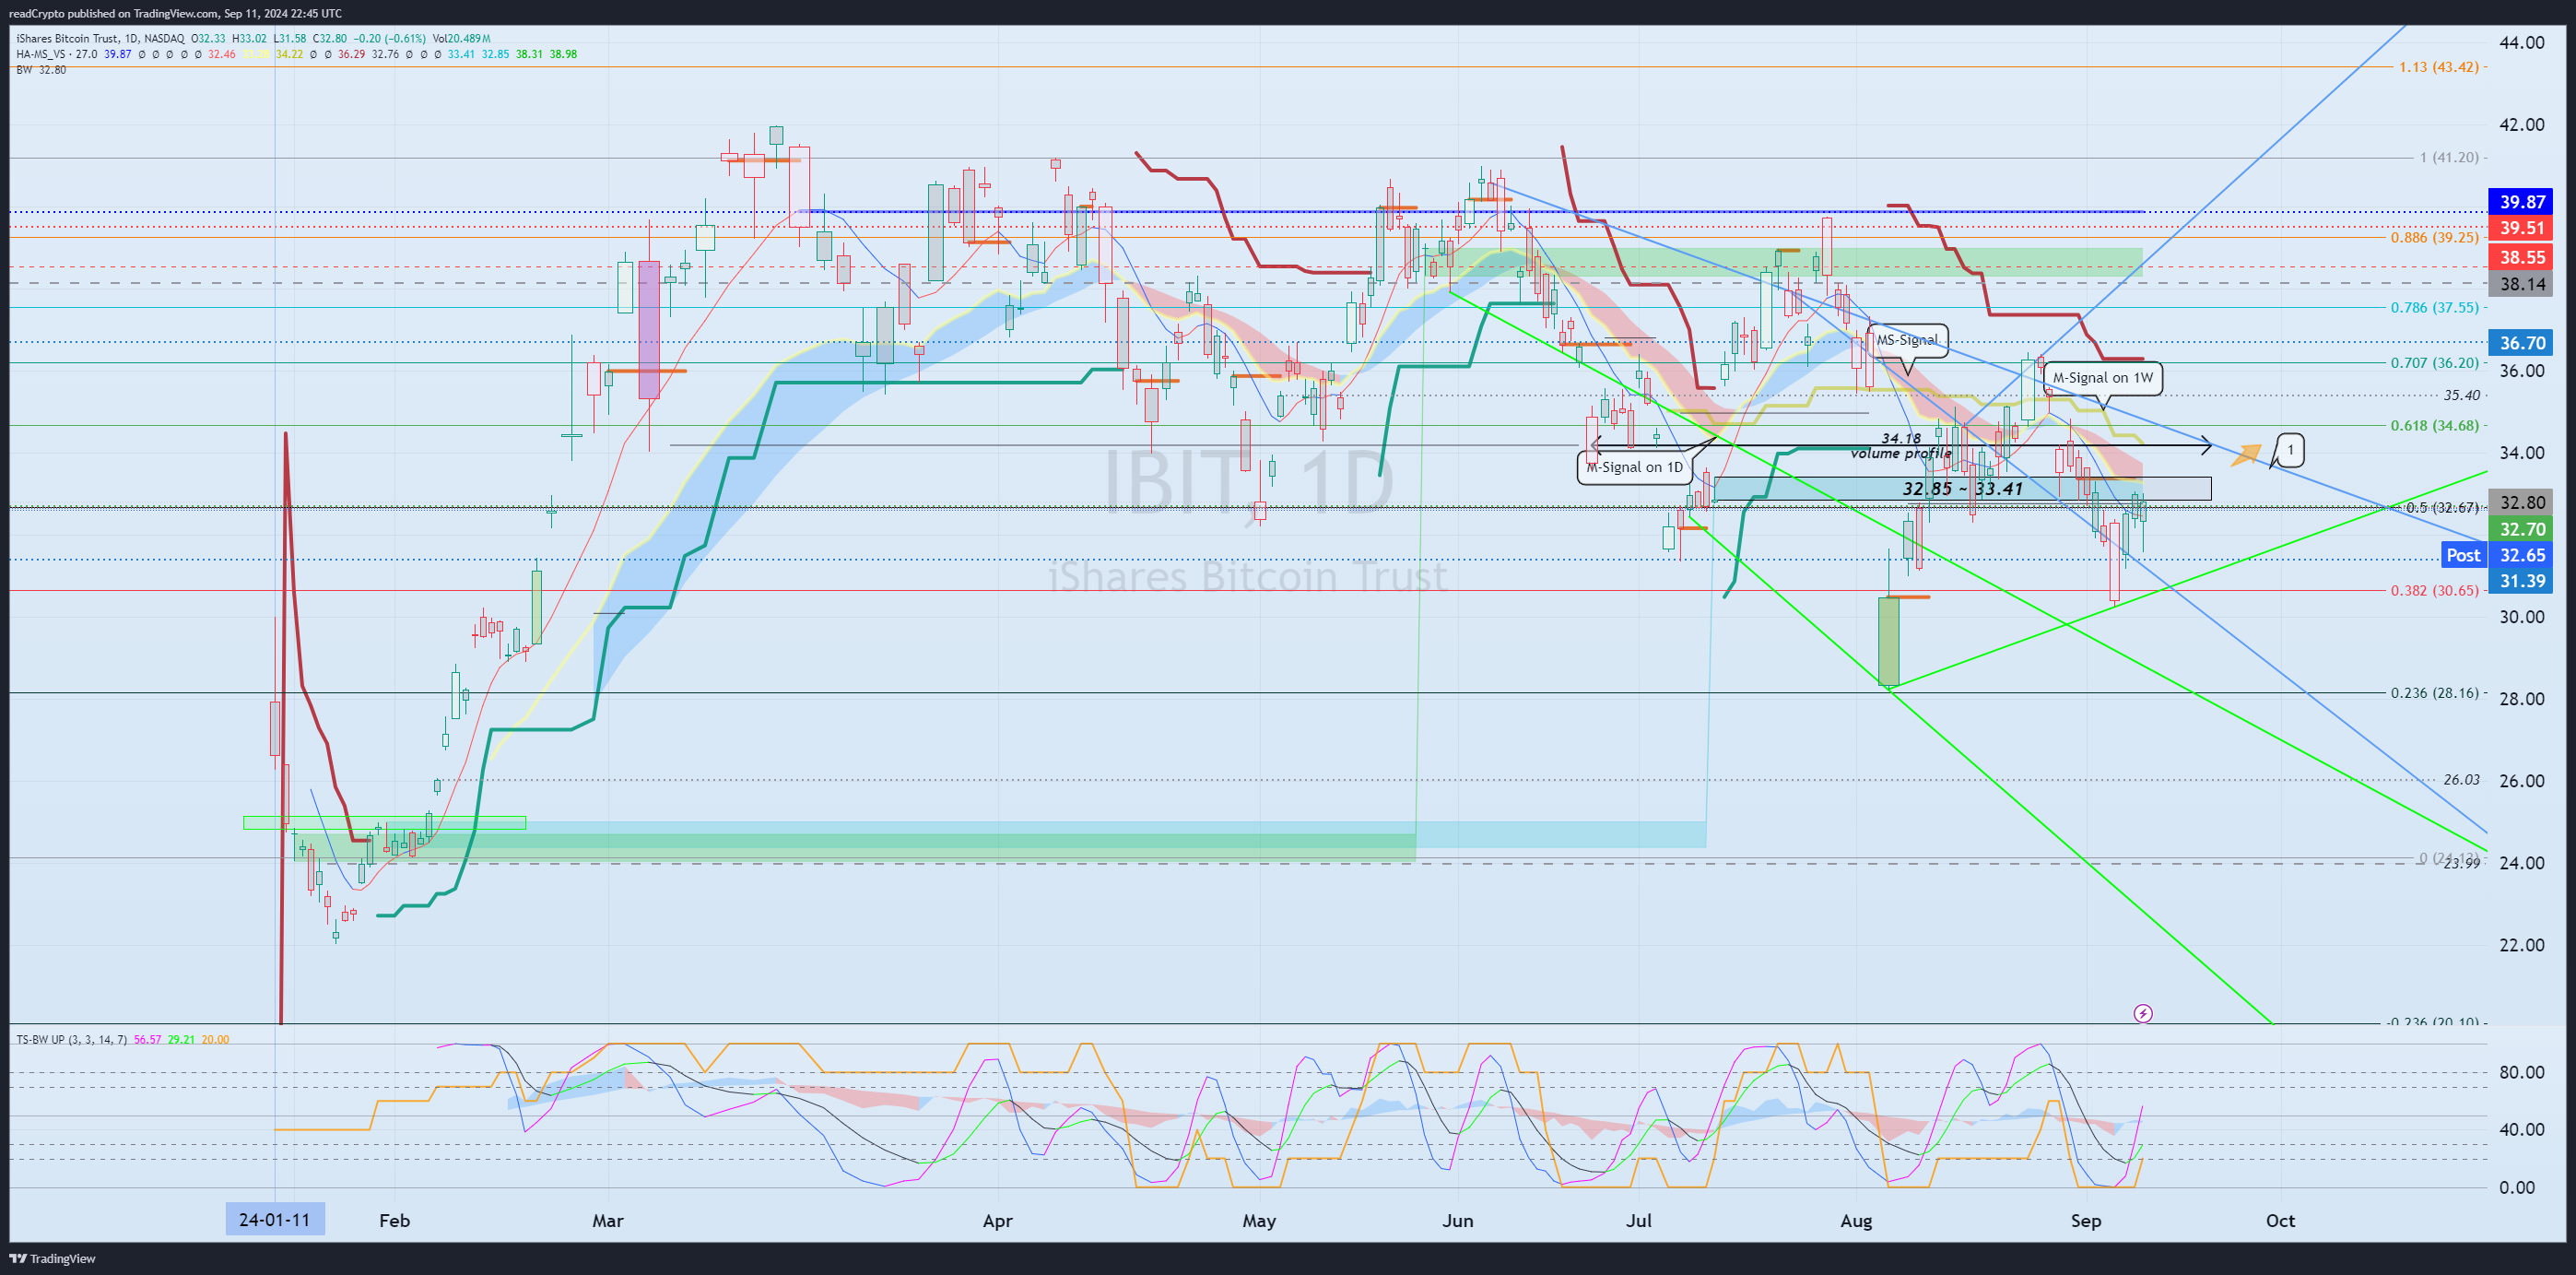The height and width of the screenshot is (1275, 2576).
Task: Click the 0.618 (34.68) Fibonacci label
Action: coord(2435,426)
